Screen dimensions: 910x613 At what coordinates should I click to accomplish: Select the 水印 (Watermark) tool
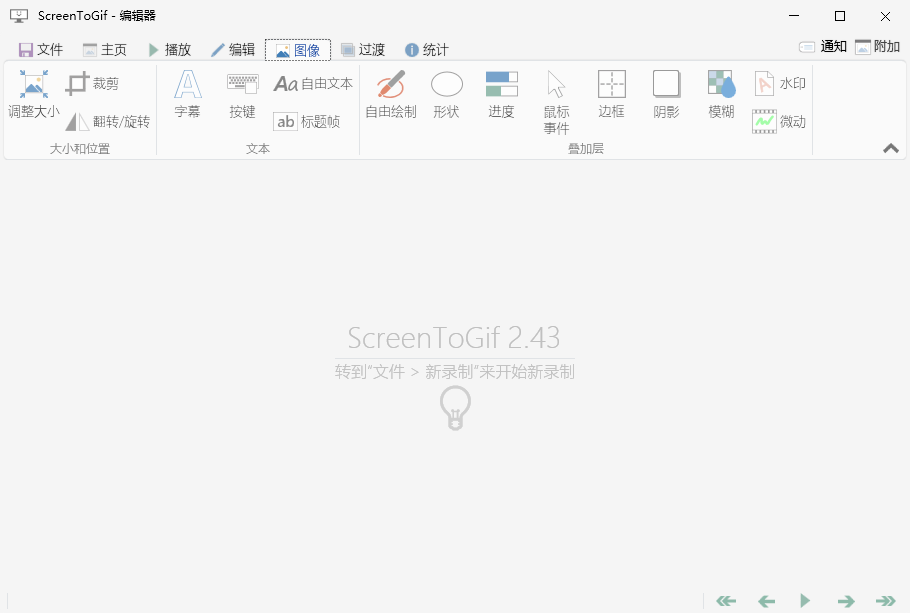click(x=779, y=83)
